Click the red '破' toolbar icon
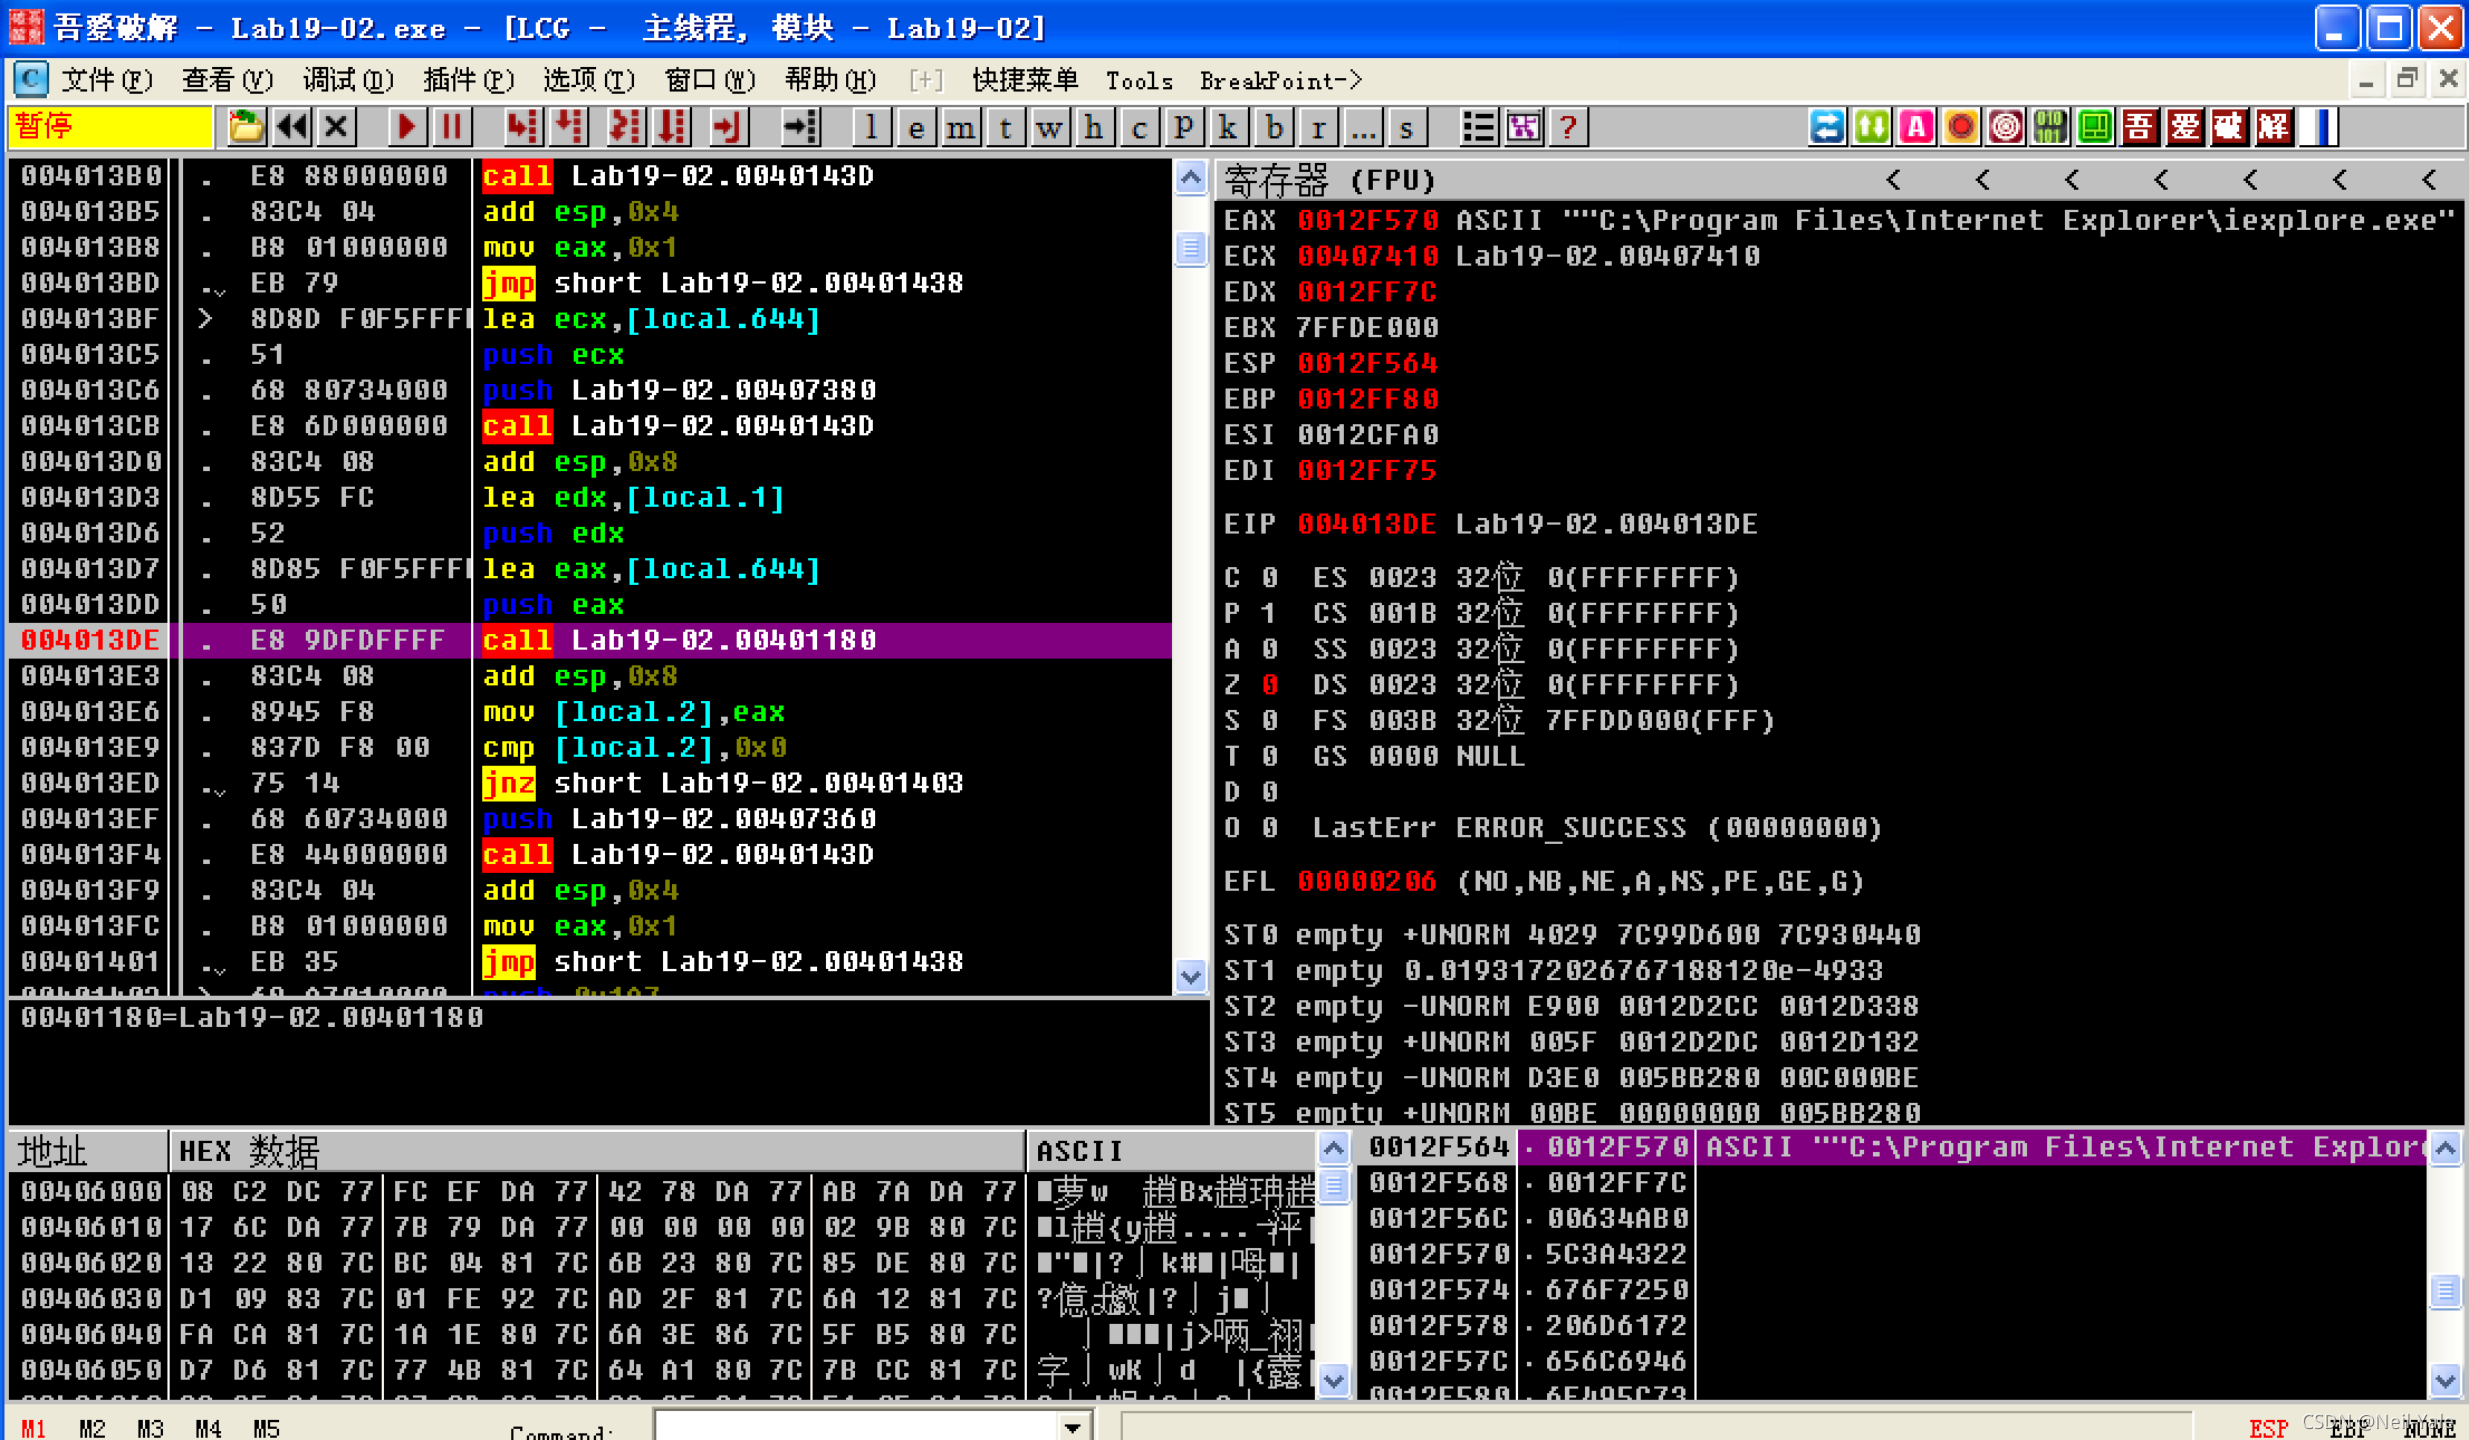 tap(2229, 127)
